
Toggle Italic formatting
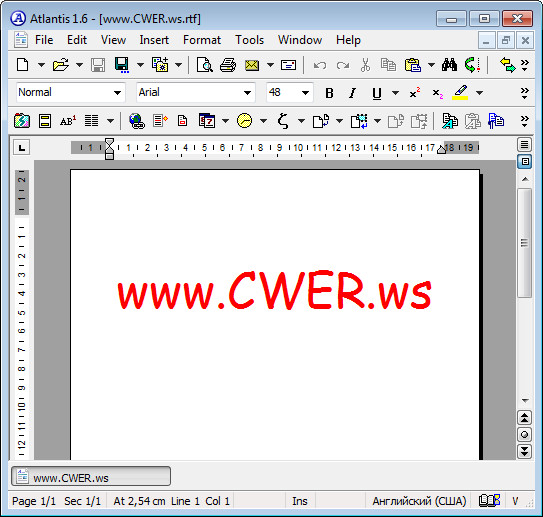353,93
